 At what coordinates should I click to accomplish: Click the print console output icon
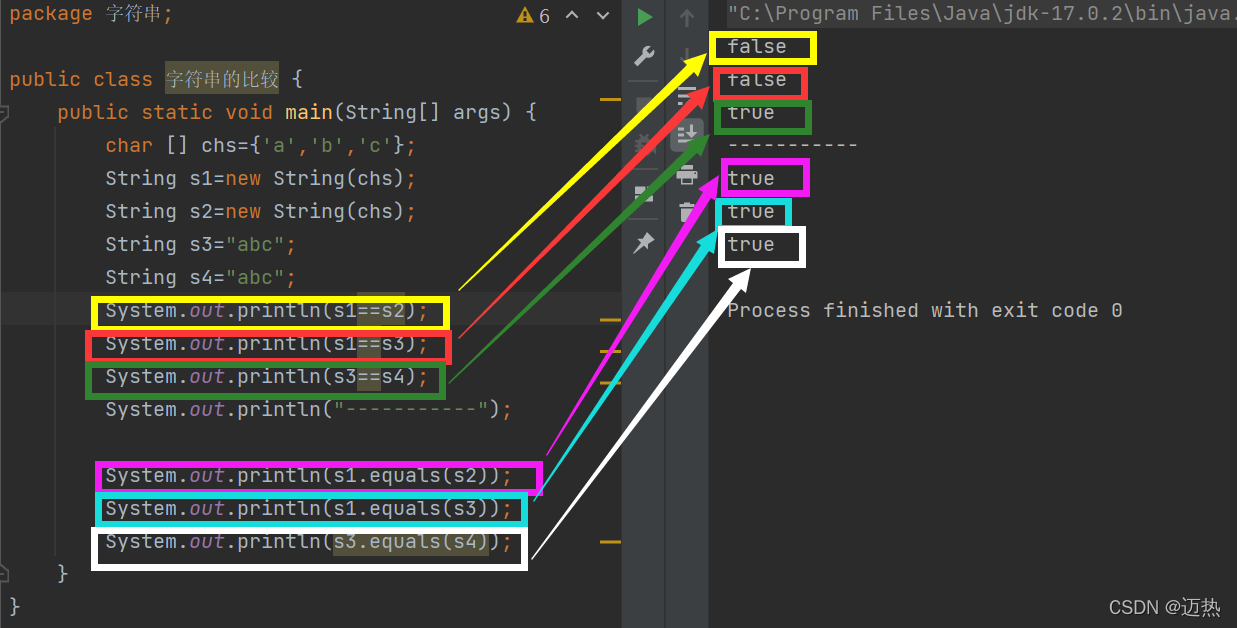point(686,175)
